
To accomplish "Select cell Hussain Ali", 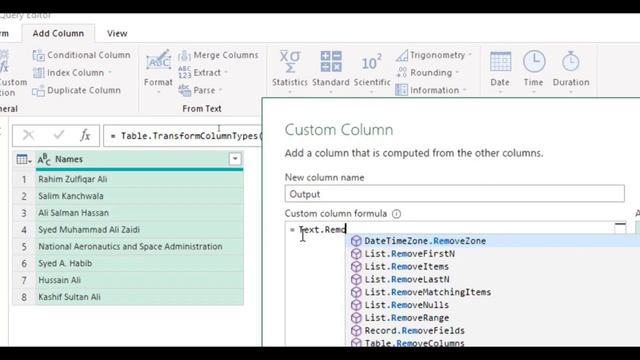I will click(140, 280).
